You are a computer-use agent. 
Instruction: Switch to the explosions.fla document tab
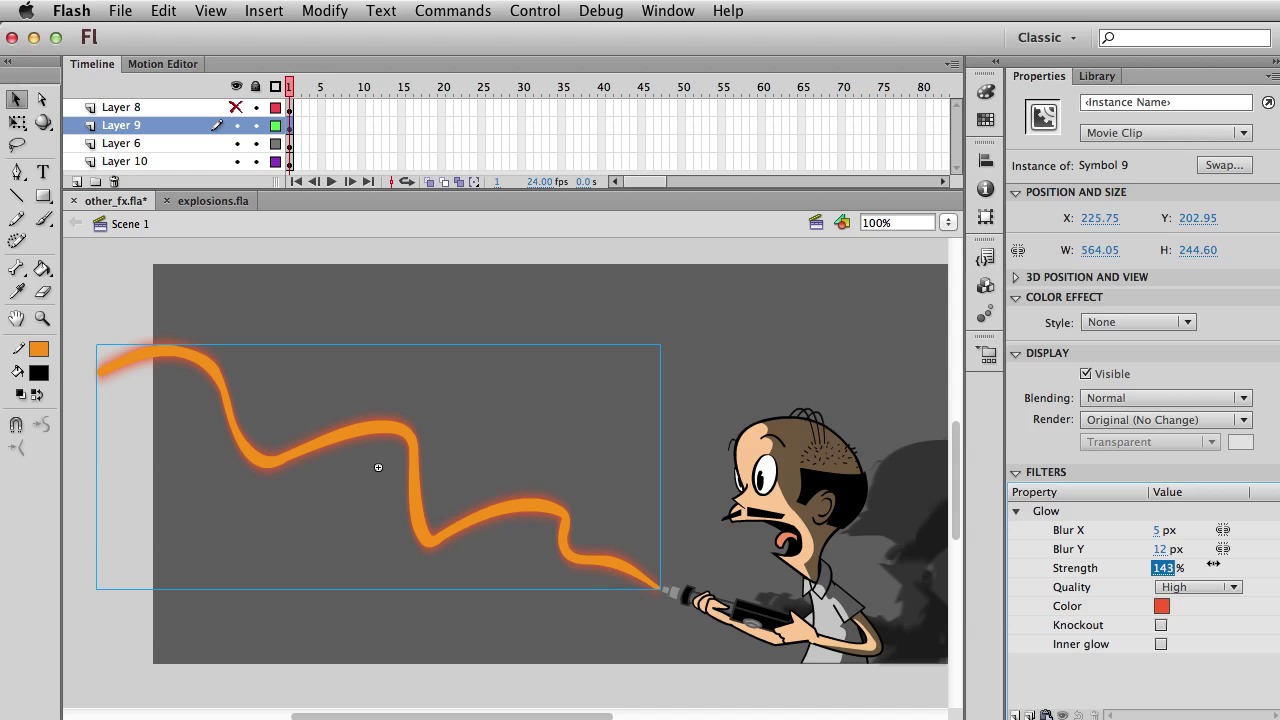212,201
